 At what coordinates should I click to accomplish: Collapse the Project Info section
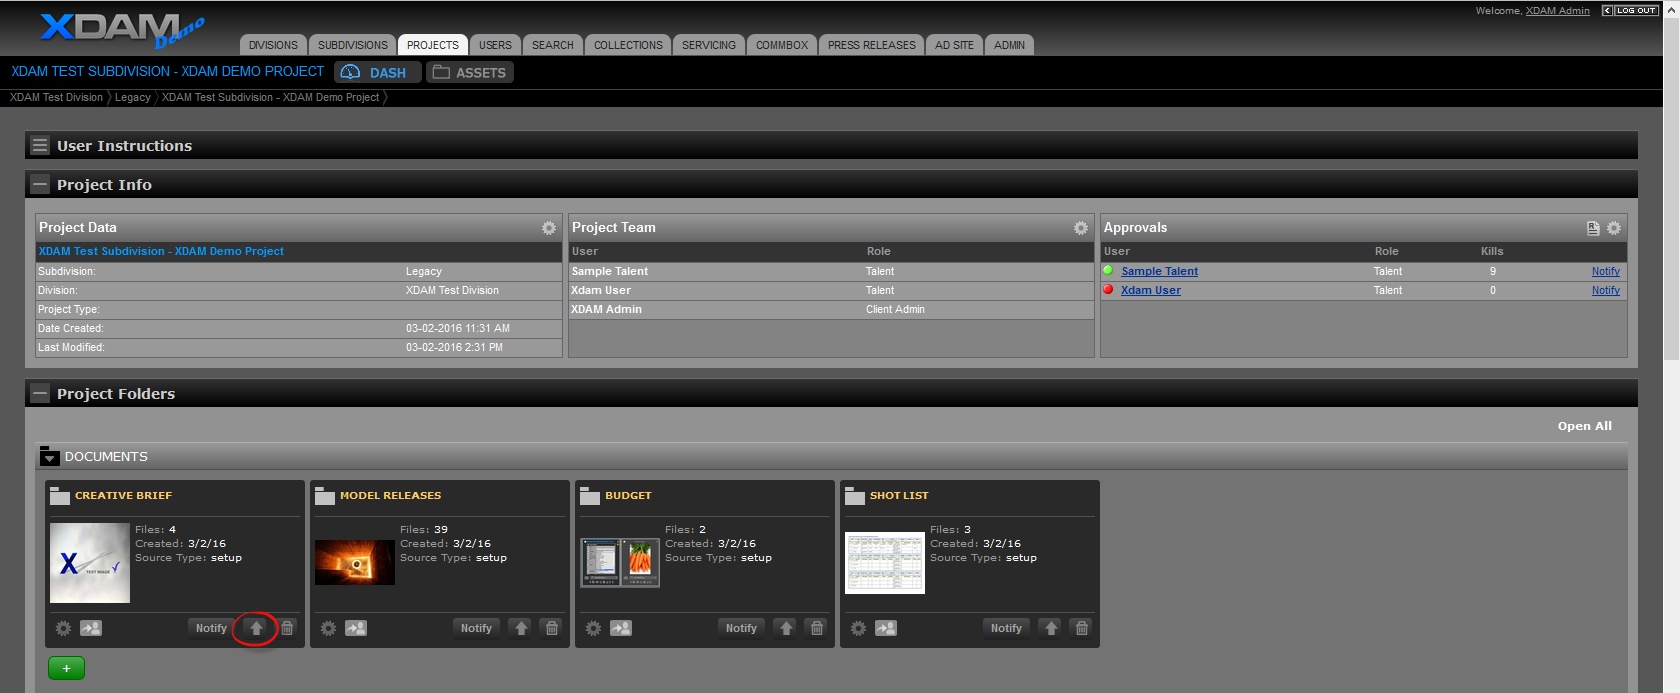point(40,185)
